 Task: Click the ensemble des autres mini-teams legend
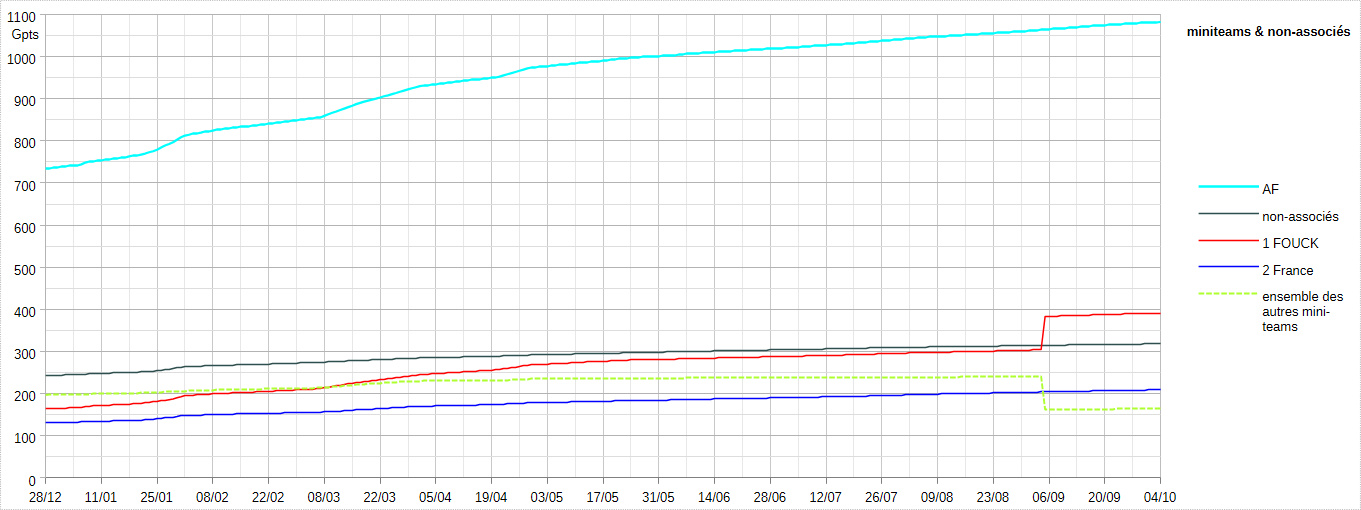point(1302,311)
